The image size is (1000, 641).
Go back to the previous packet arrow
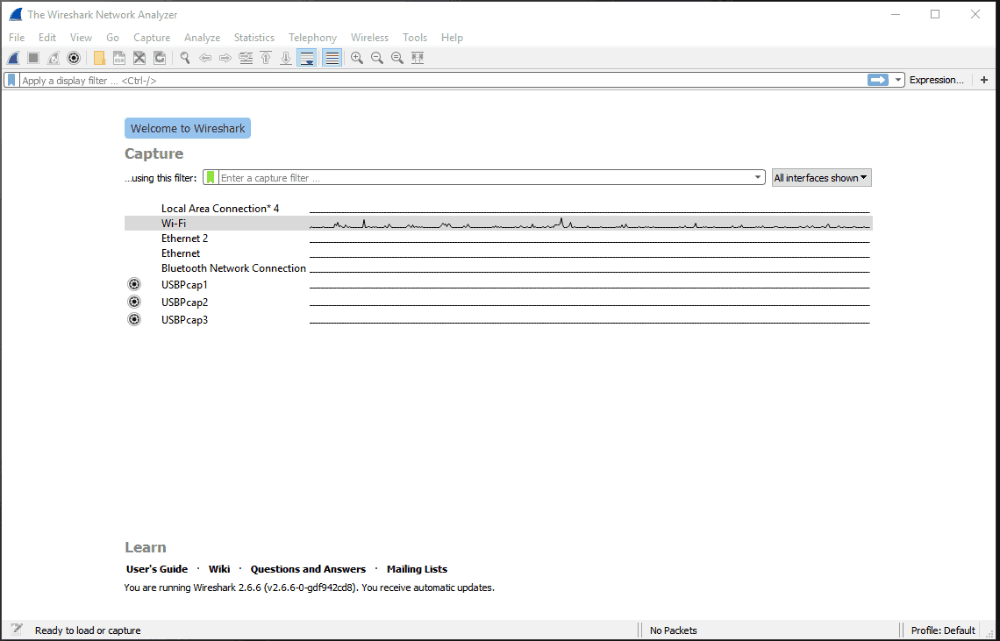pos(205,58)
